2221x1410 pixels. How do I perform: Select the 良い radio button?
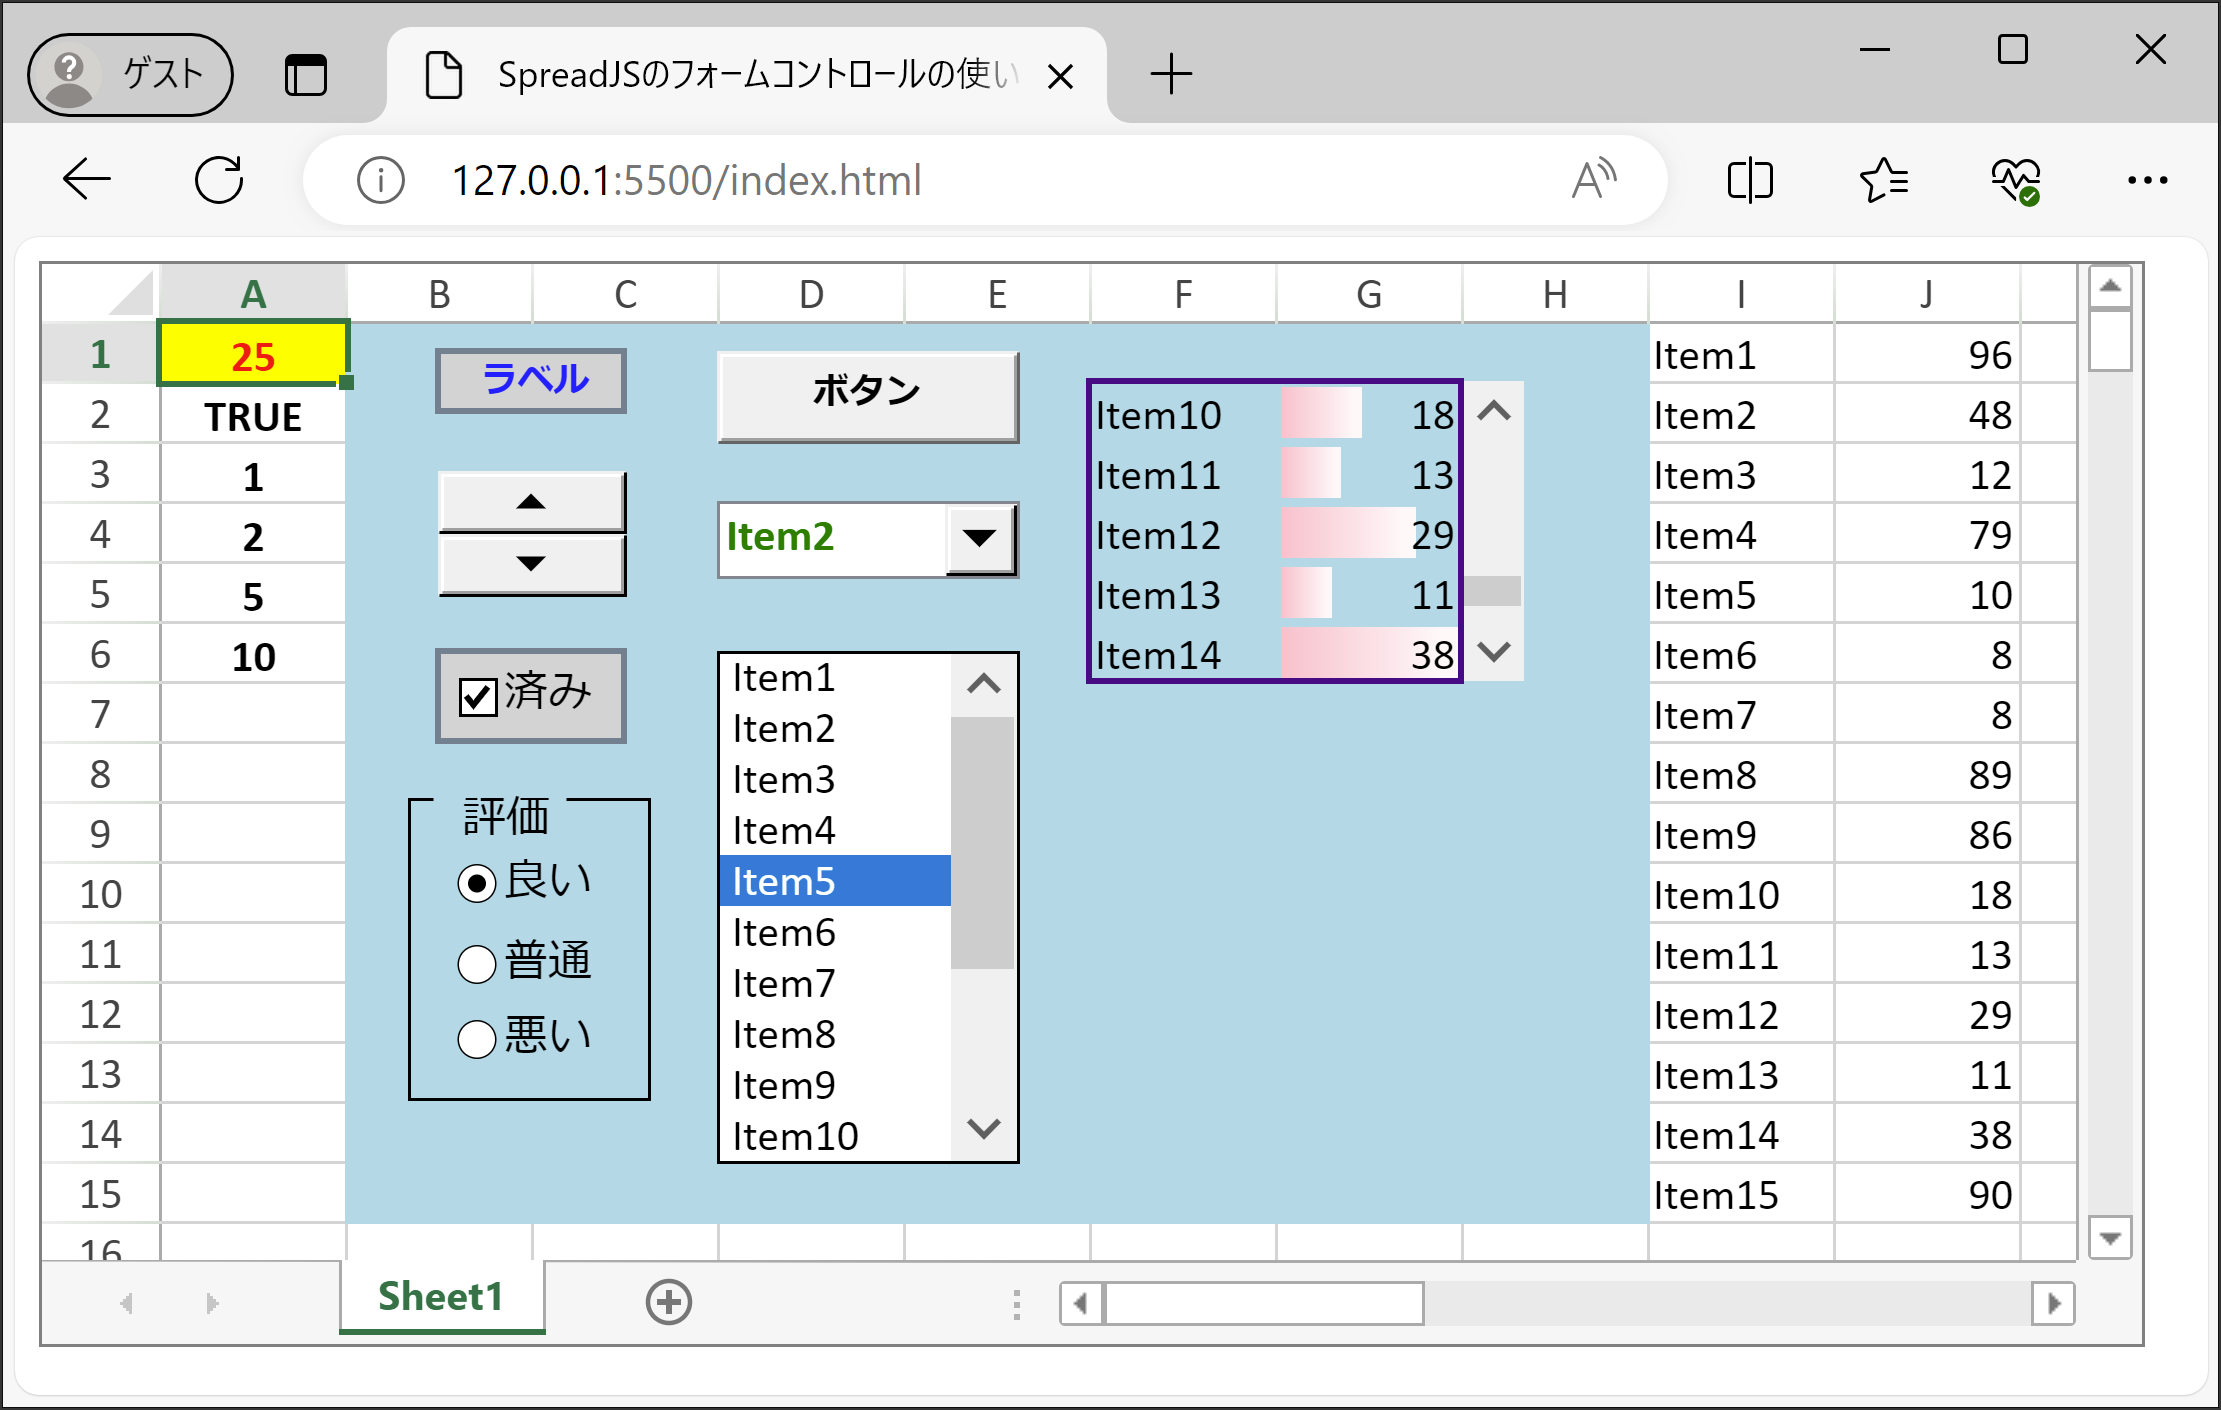tap(477, 883)
